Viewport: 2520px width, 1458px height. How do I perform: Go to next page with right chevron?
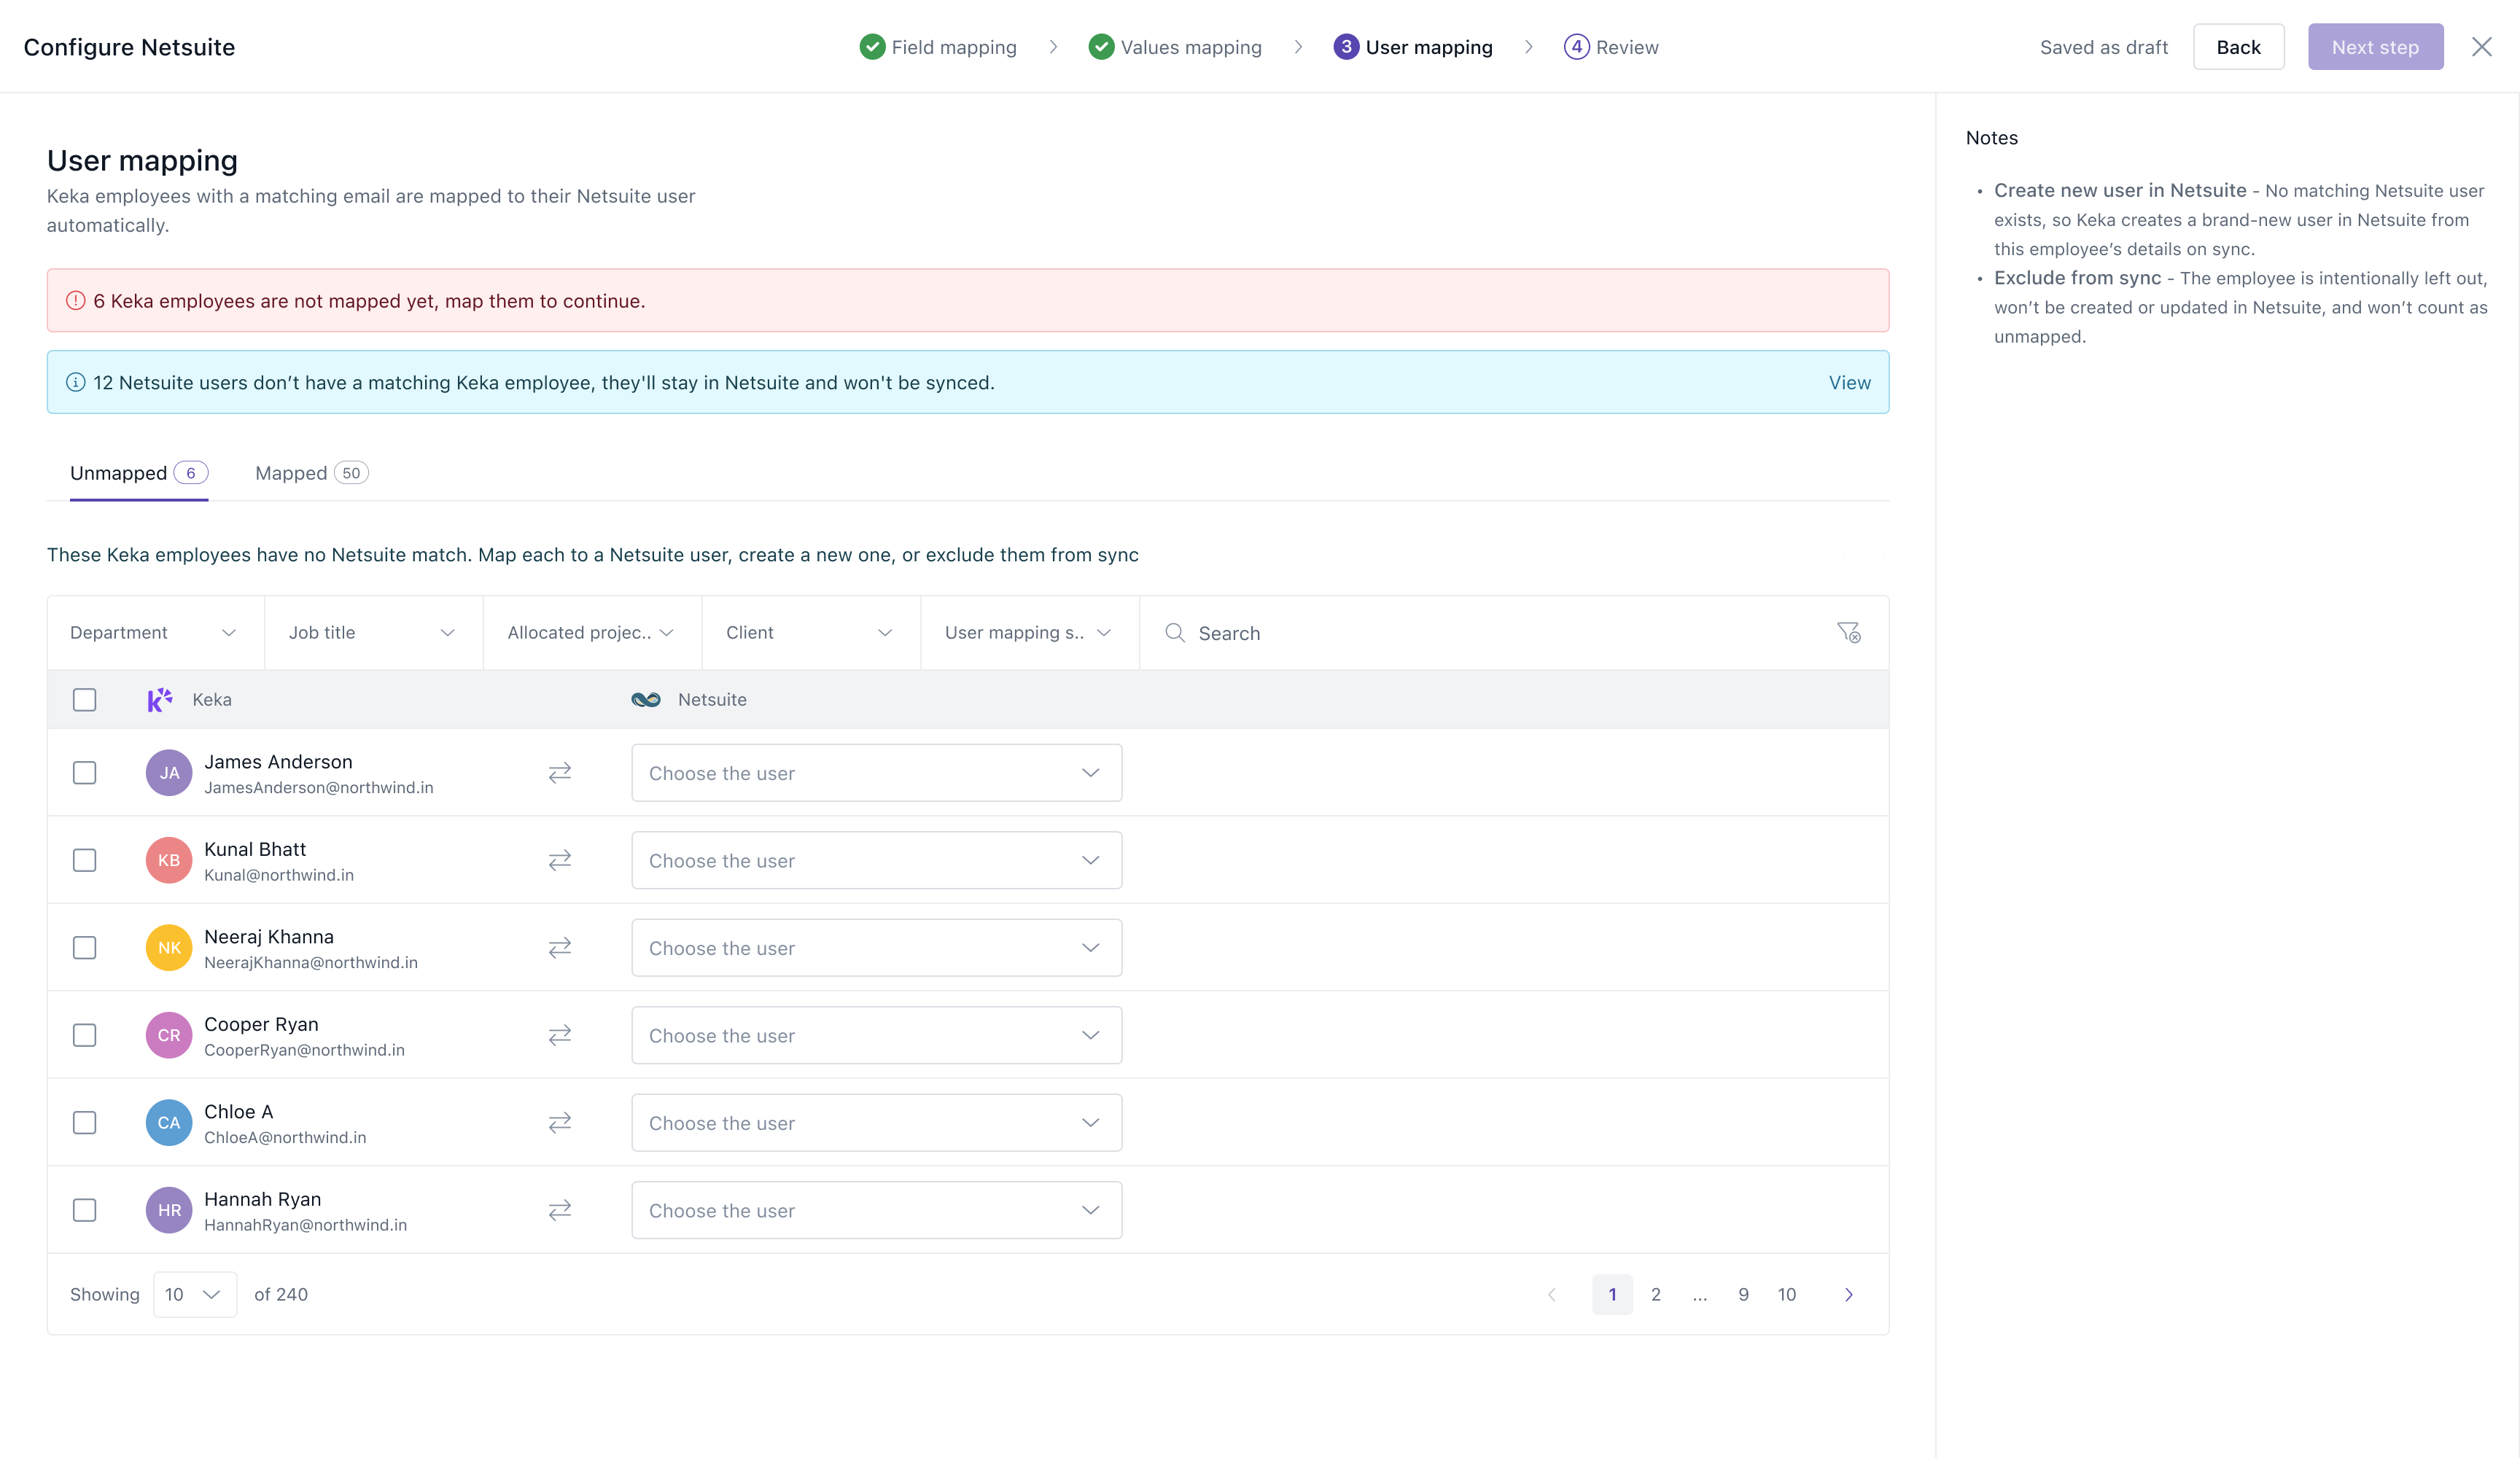click(x=1849, y=1294)
